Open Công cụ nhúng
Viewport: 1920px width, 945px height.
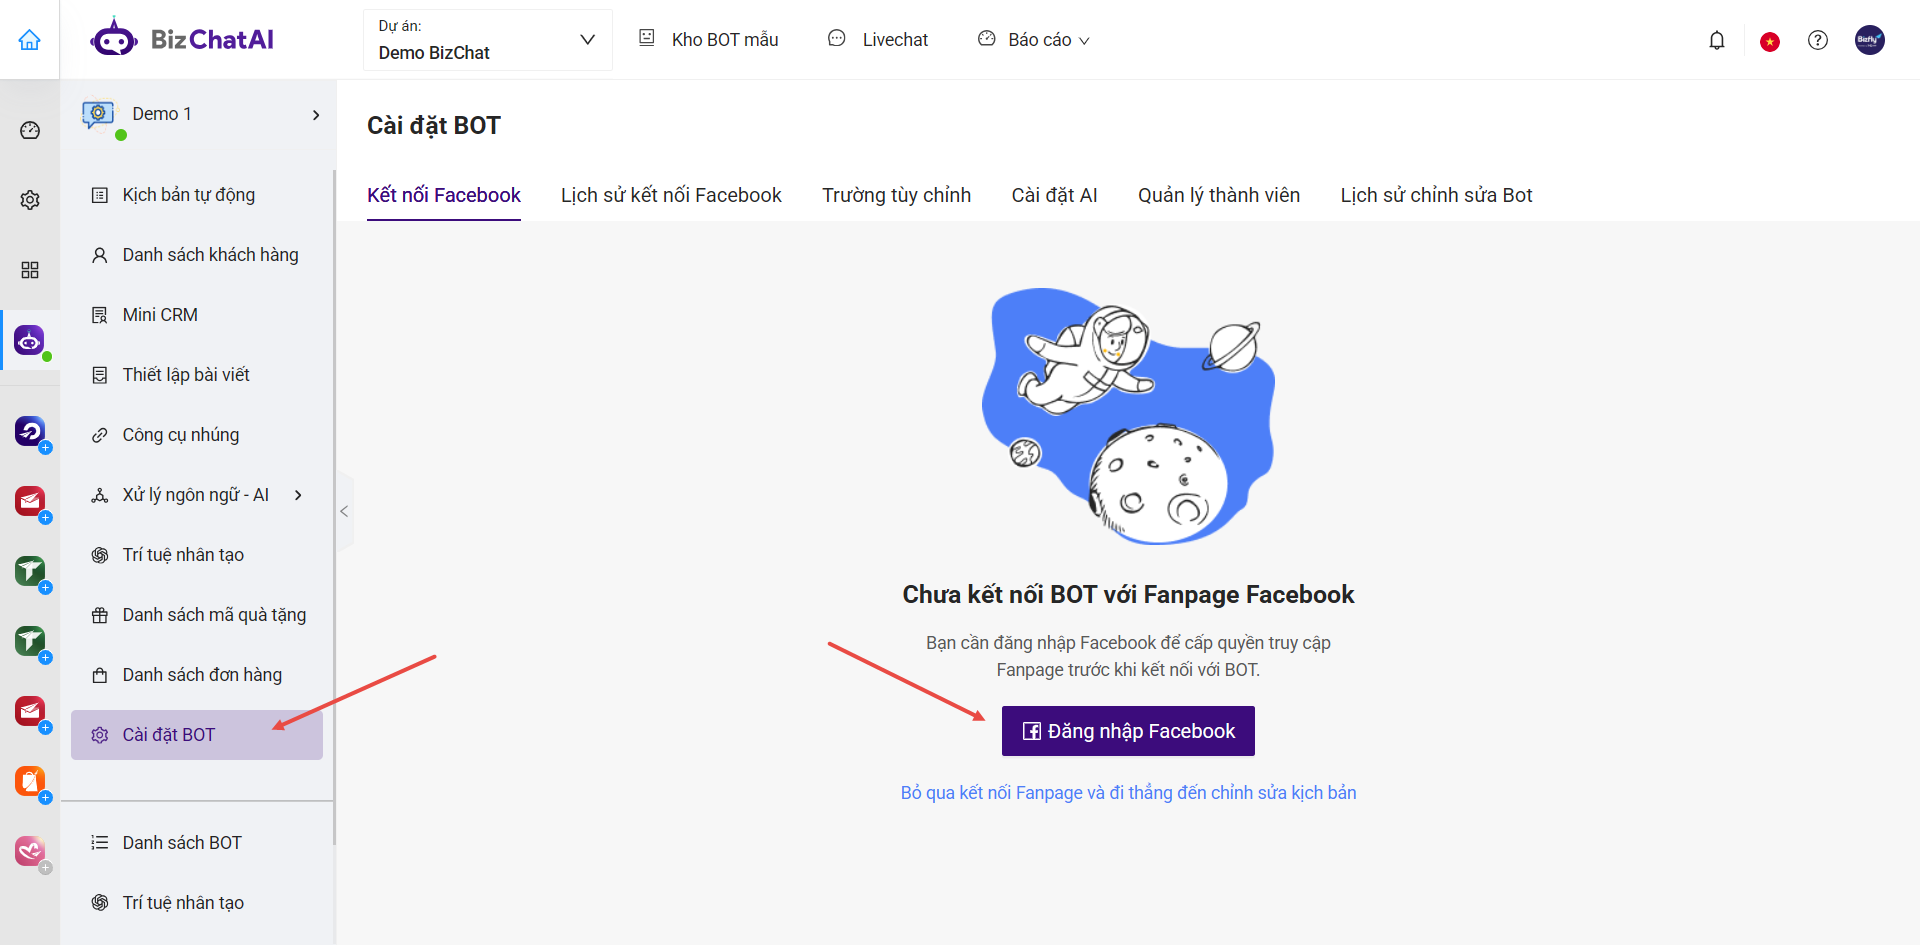[x=197, y=435]
